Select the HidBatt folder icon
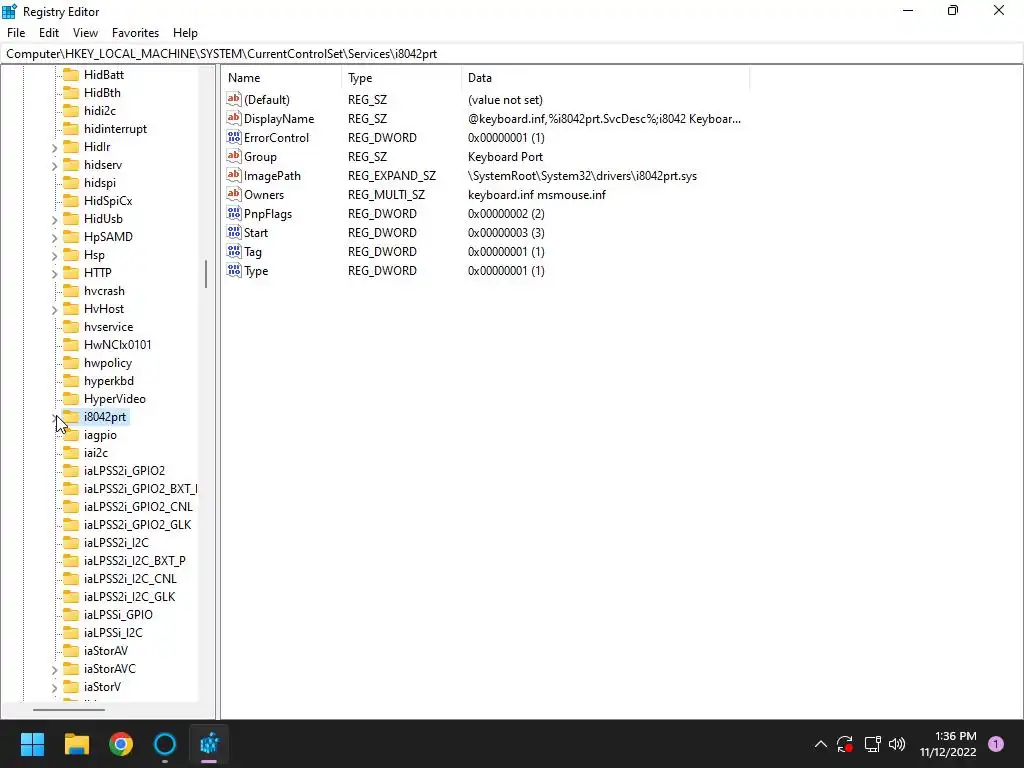The image size is (1024, 768). coord(71,74)
